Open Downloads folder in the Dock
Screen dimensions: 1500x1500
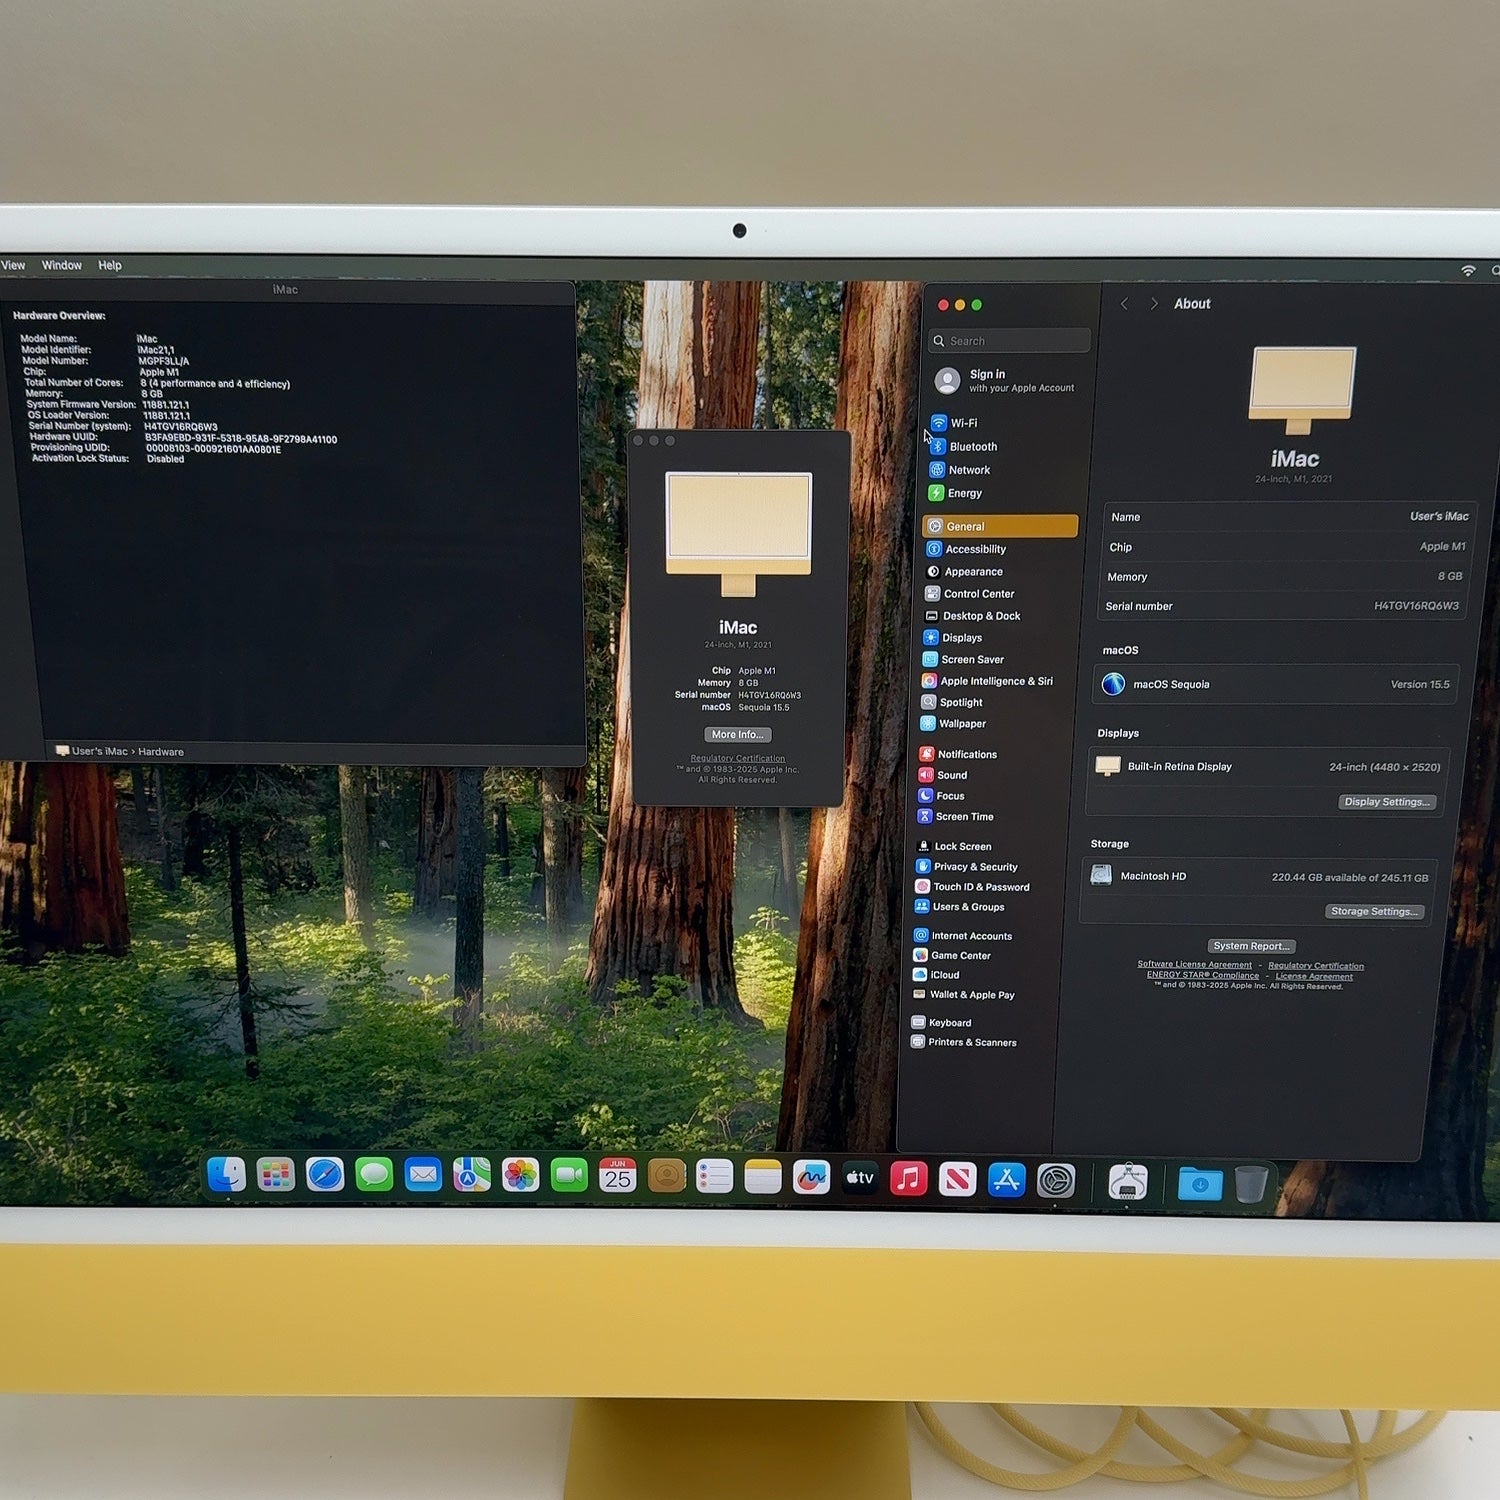click(1200, 1185)
